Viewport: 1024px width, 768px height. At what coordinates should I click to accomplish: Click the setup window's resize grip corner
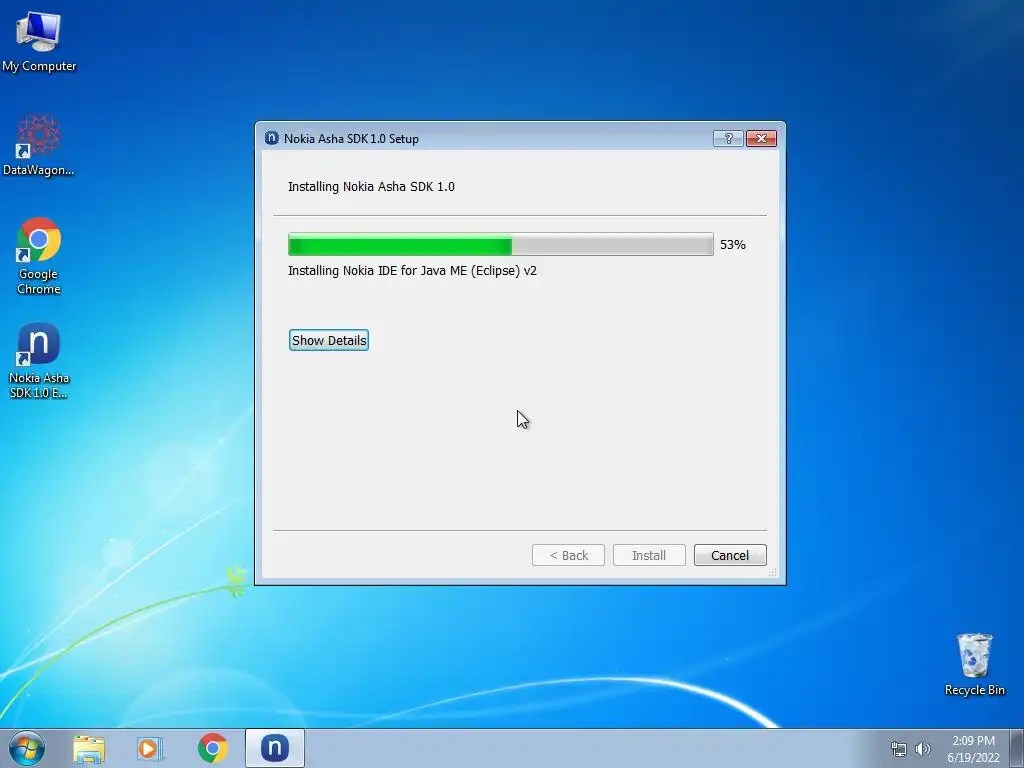773,572
